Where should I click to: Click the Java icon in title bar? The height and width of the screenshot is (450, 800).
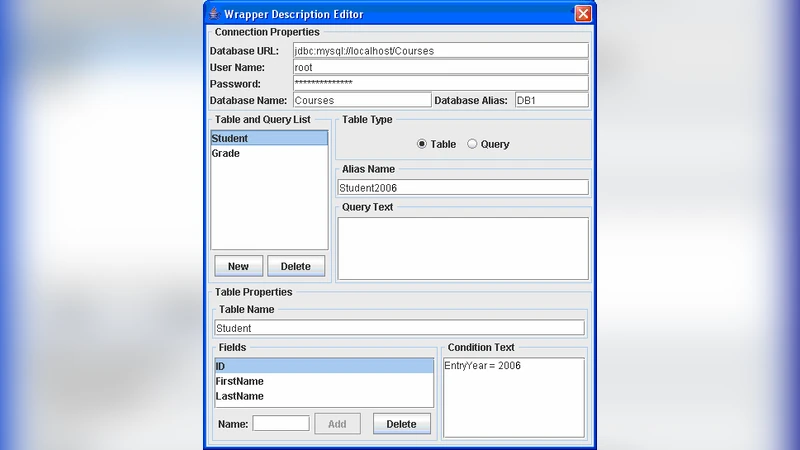click(214, 14)
